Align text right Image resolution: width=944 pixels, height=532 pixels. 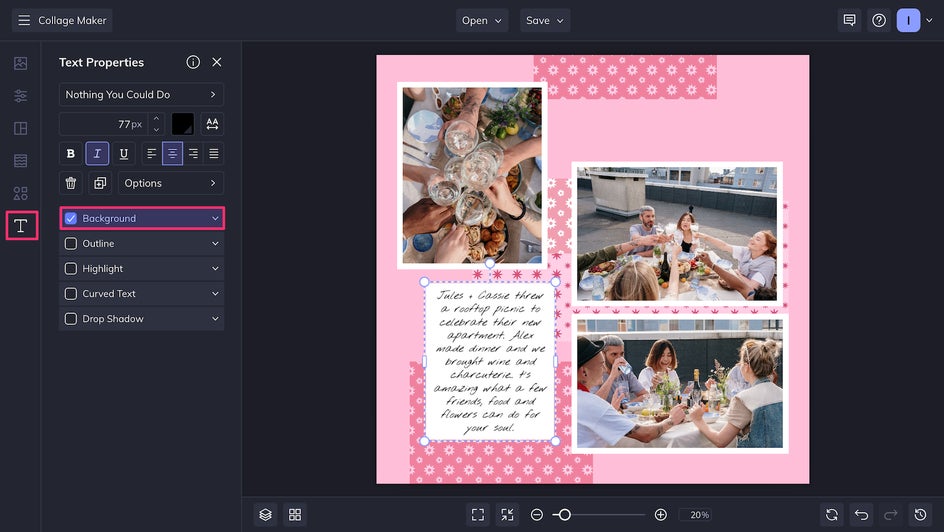193,153
